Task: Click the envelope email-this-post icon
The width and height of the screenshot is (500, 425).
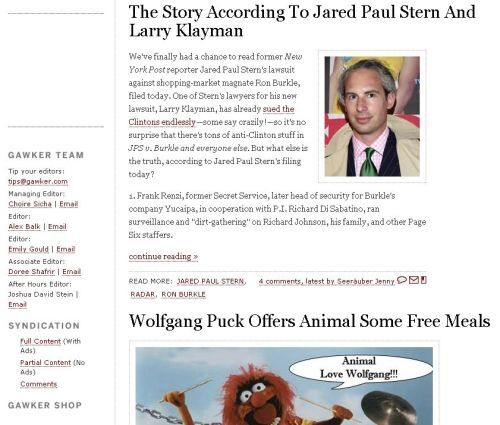Action: 414,280
